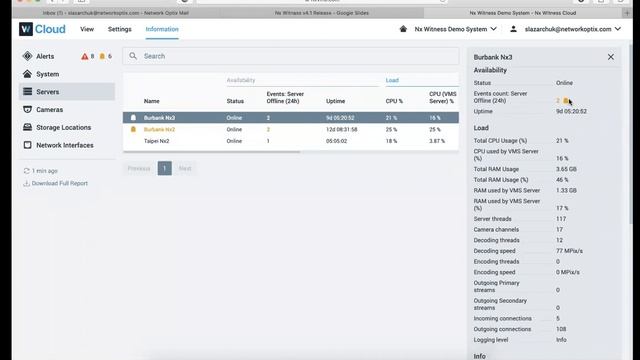
Task: Expand the Nx Witness Demo System dropdown
Action: 456,29
